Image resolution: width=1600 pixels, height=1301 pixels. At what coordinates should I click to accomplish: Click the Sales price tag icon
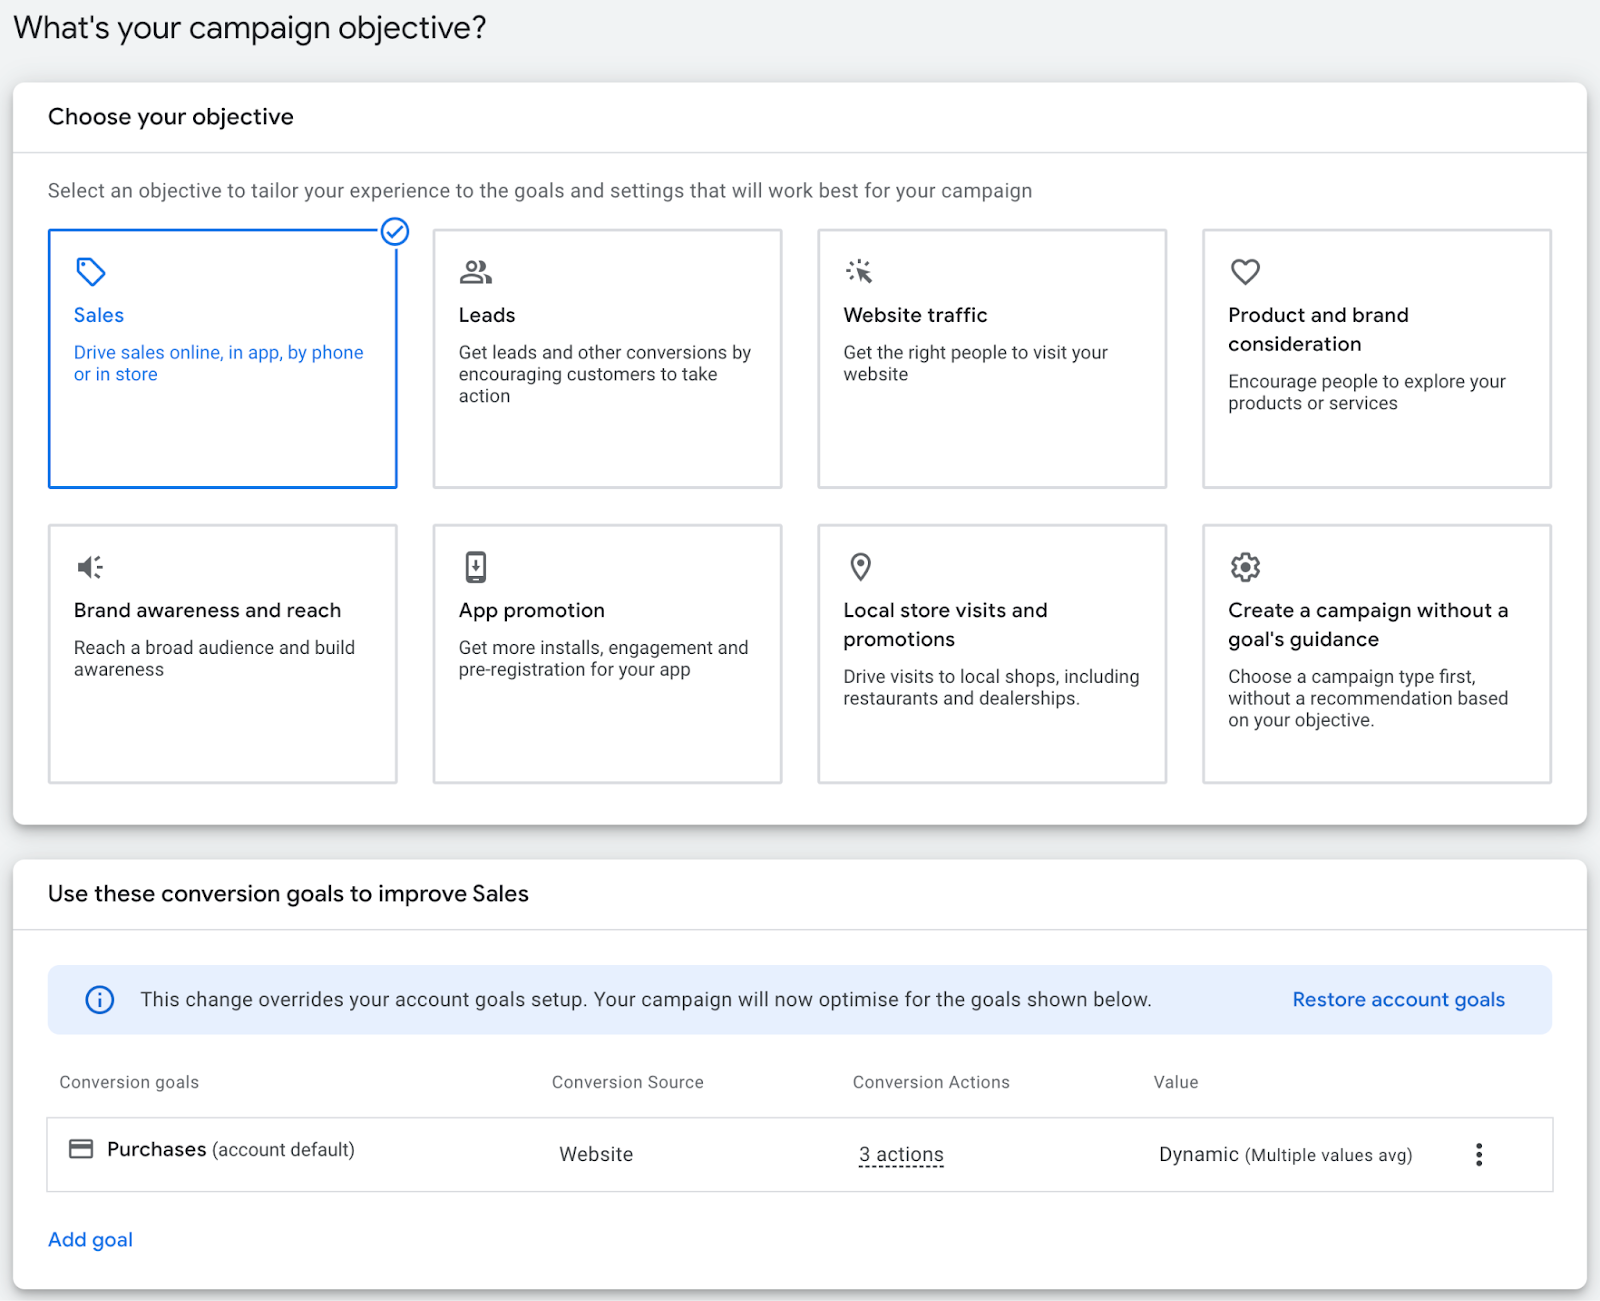91,271
